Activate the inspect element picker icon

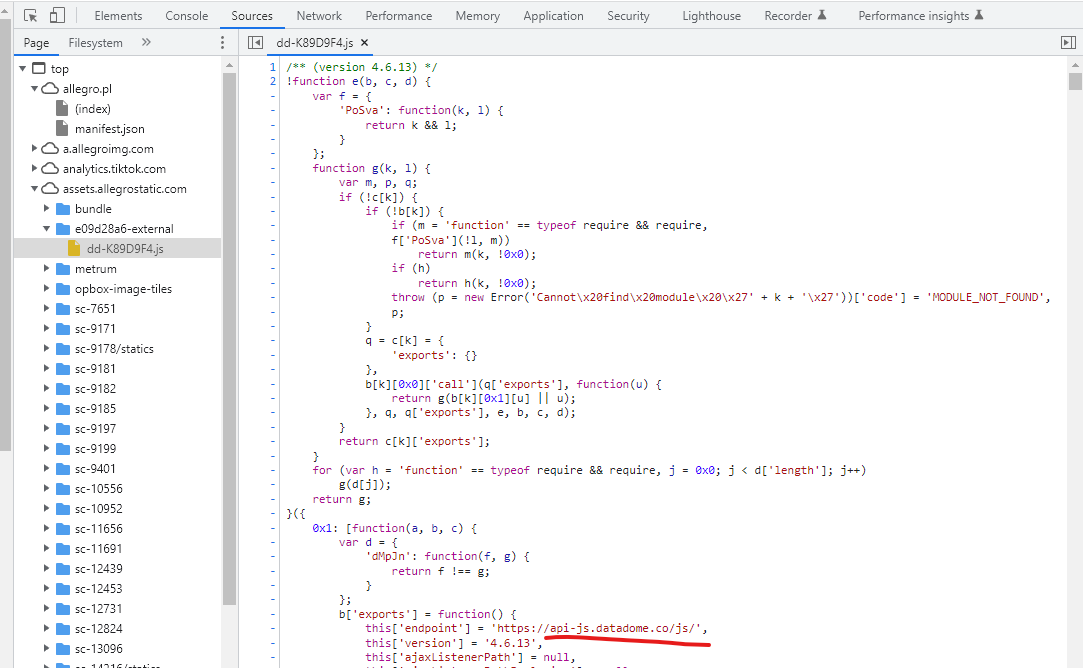point(31,16)
